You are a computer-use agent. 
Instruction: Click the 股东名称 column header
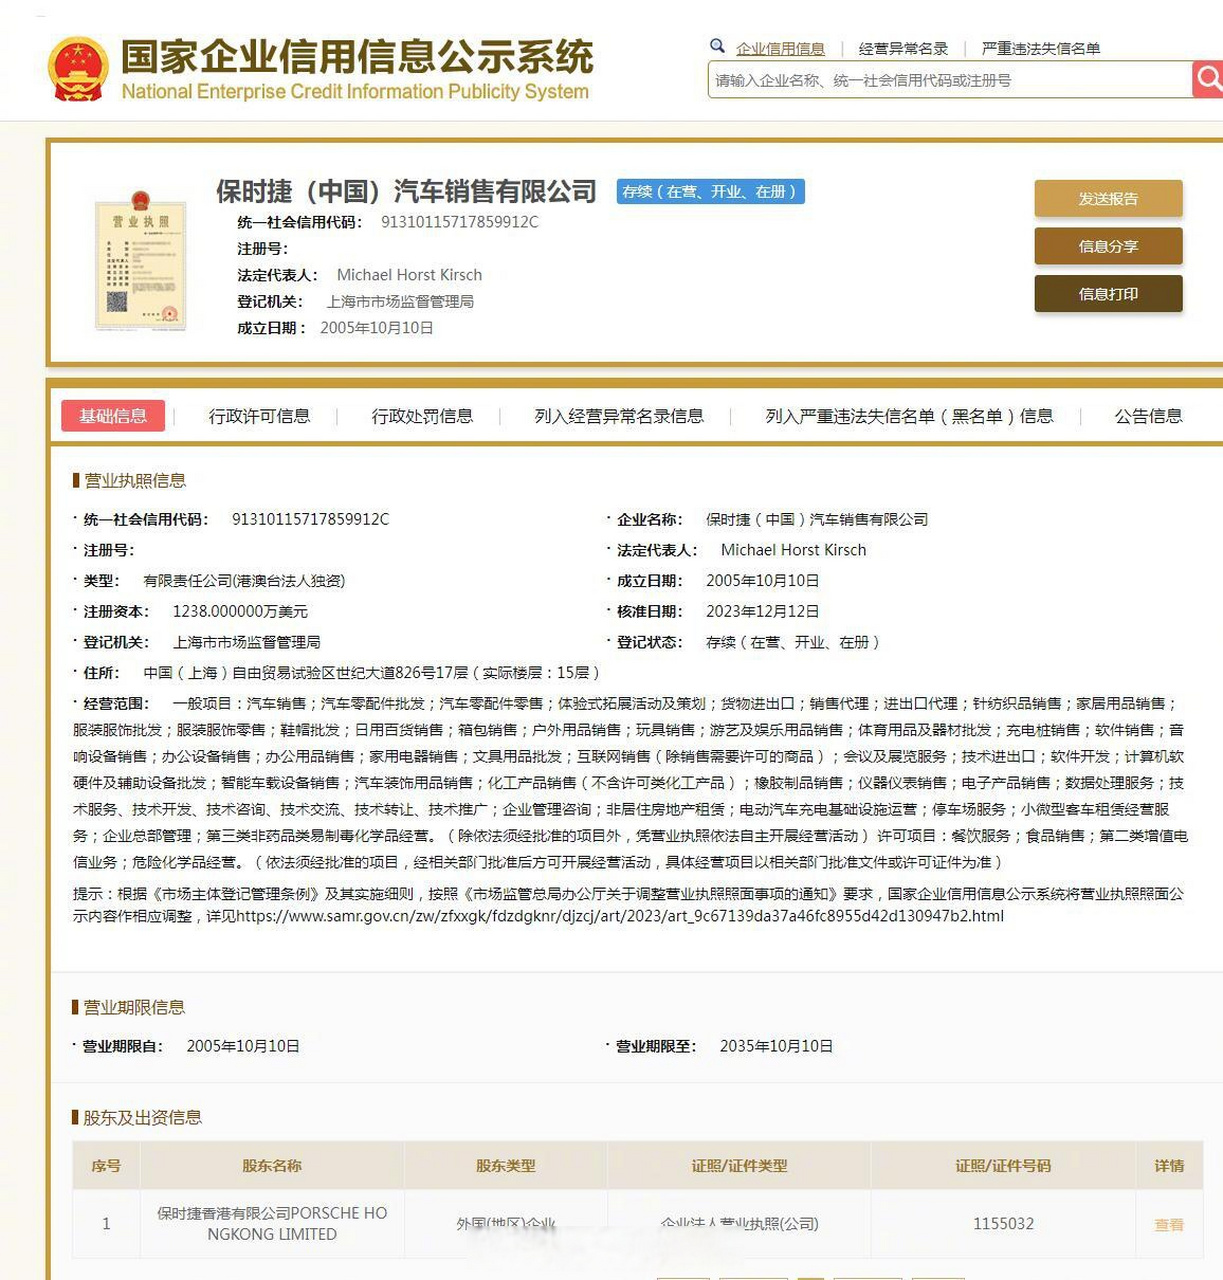pyautogui.click(x=272, y=1166)
